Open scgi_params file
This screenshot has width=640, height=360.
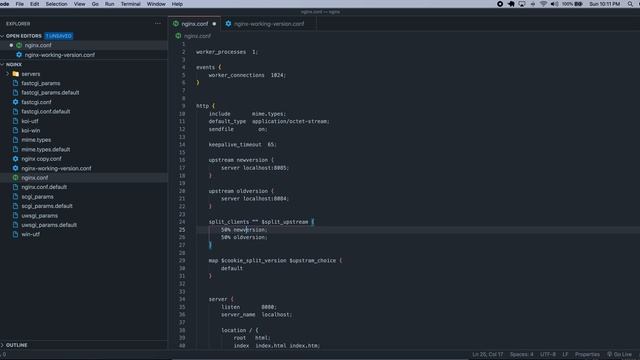pyautogui.click(x=37, y=197)
